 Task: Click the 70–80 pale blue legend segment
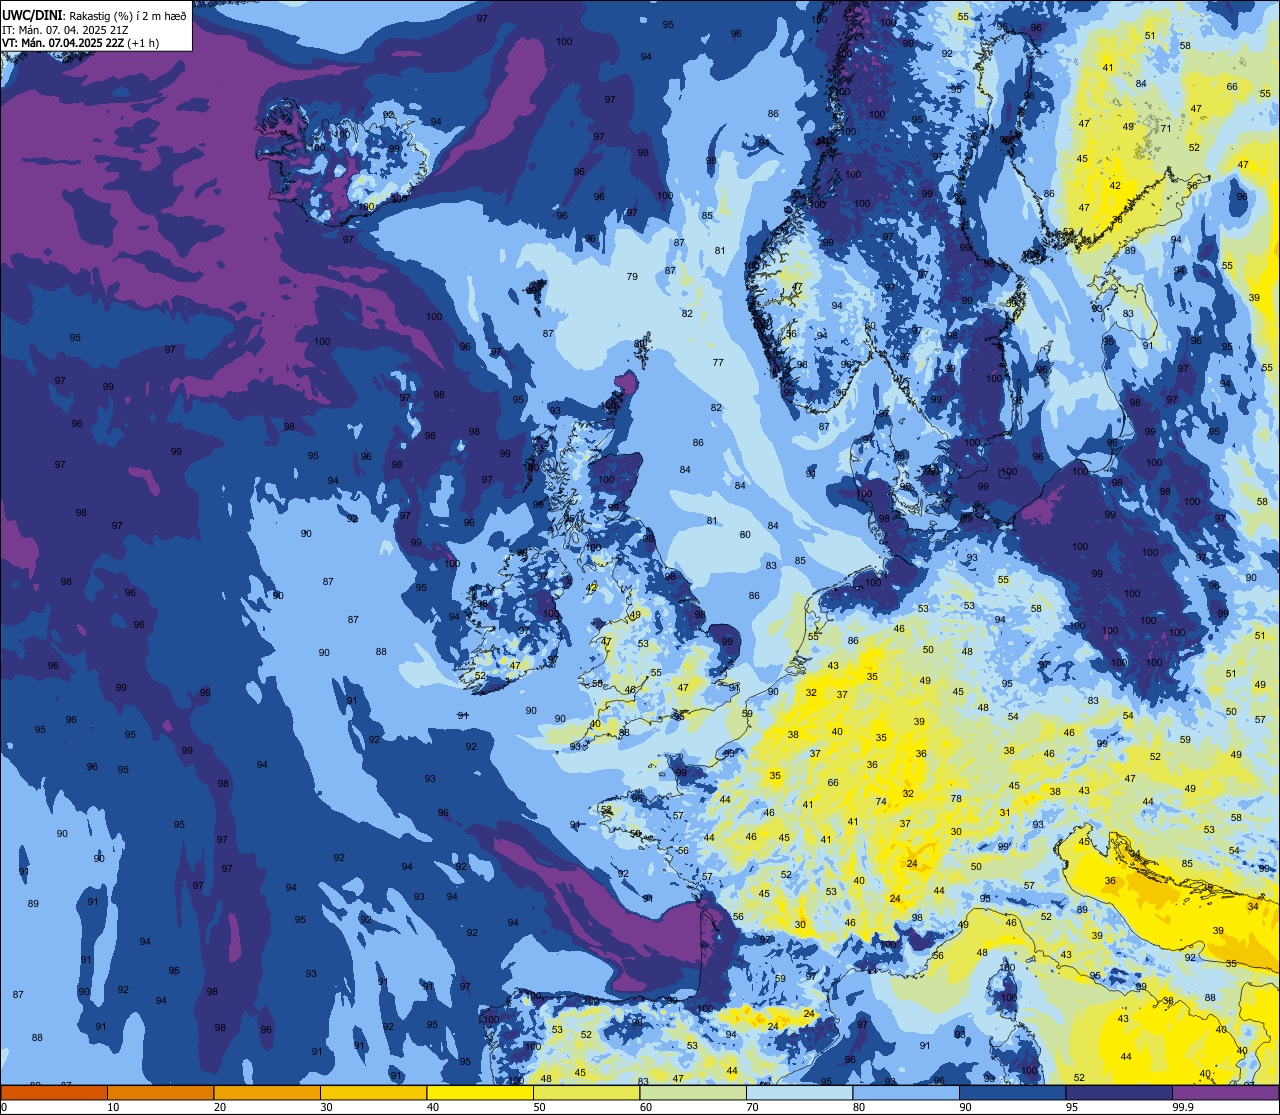(799, 1092)
